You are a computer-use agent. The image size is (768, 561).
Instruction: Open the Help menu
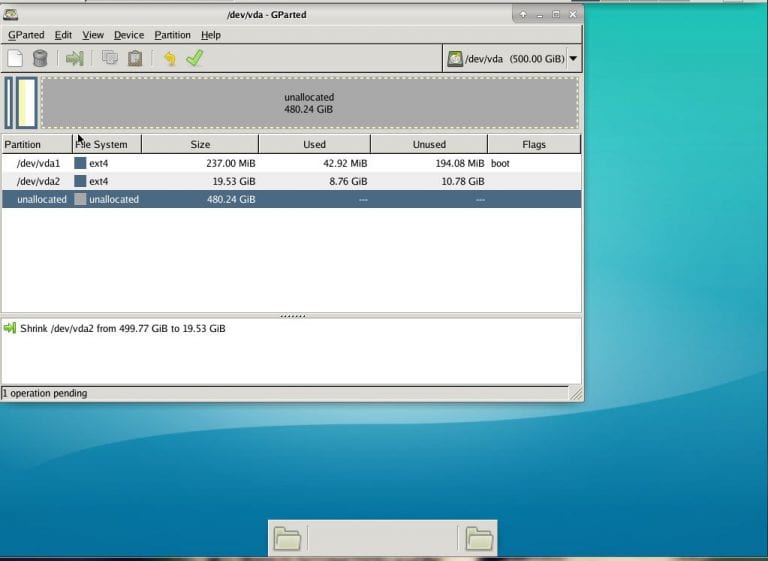click(x=211, y=35)
